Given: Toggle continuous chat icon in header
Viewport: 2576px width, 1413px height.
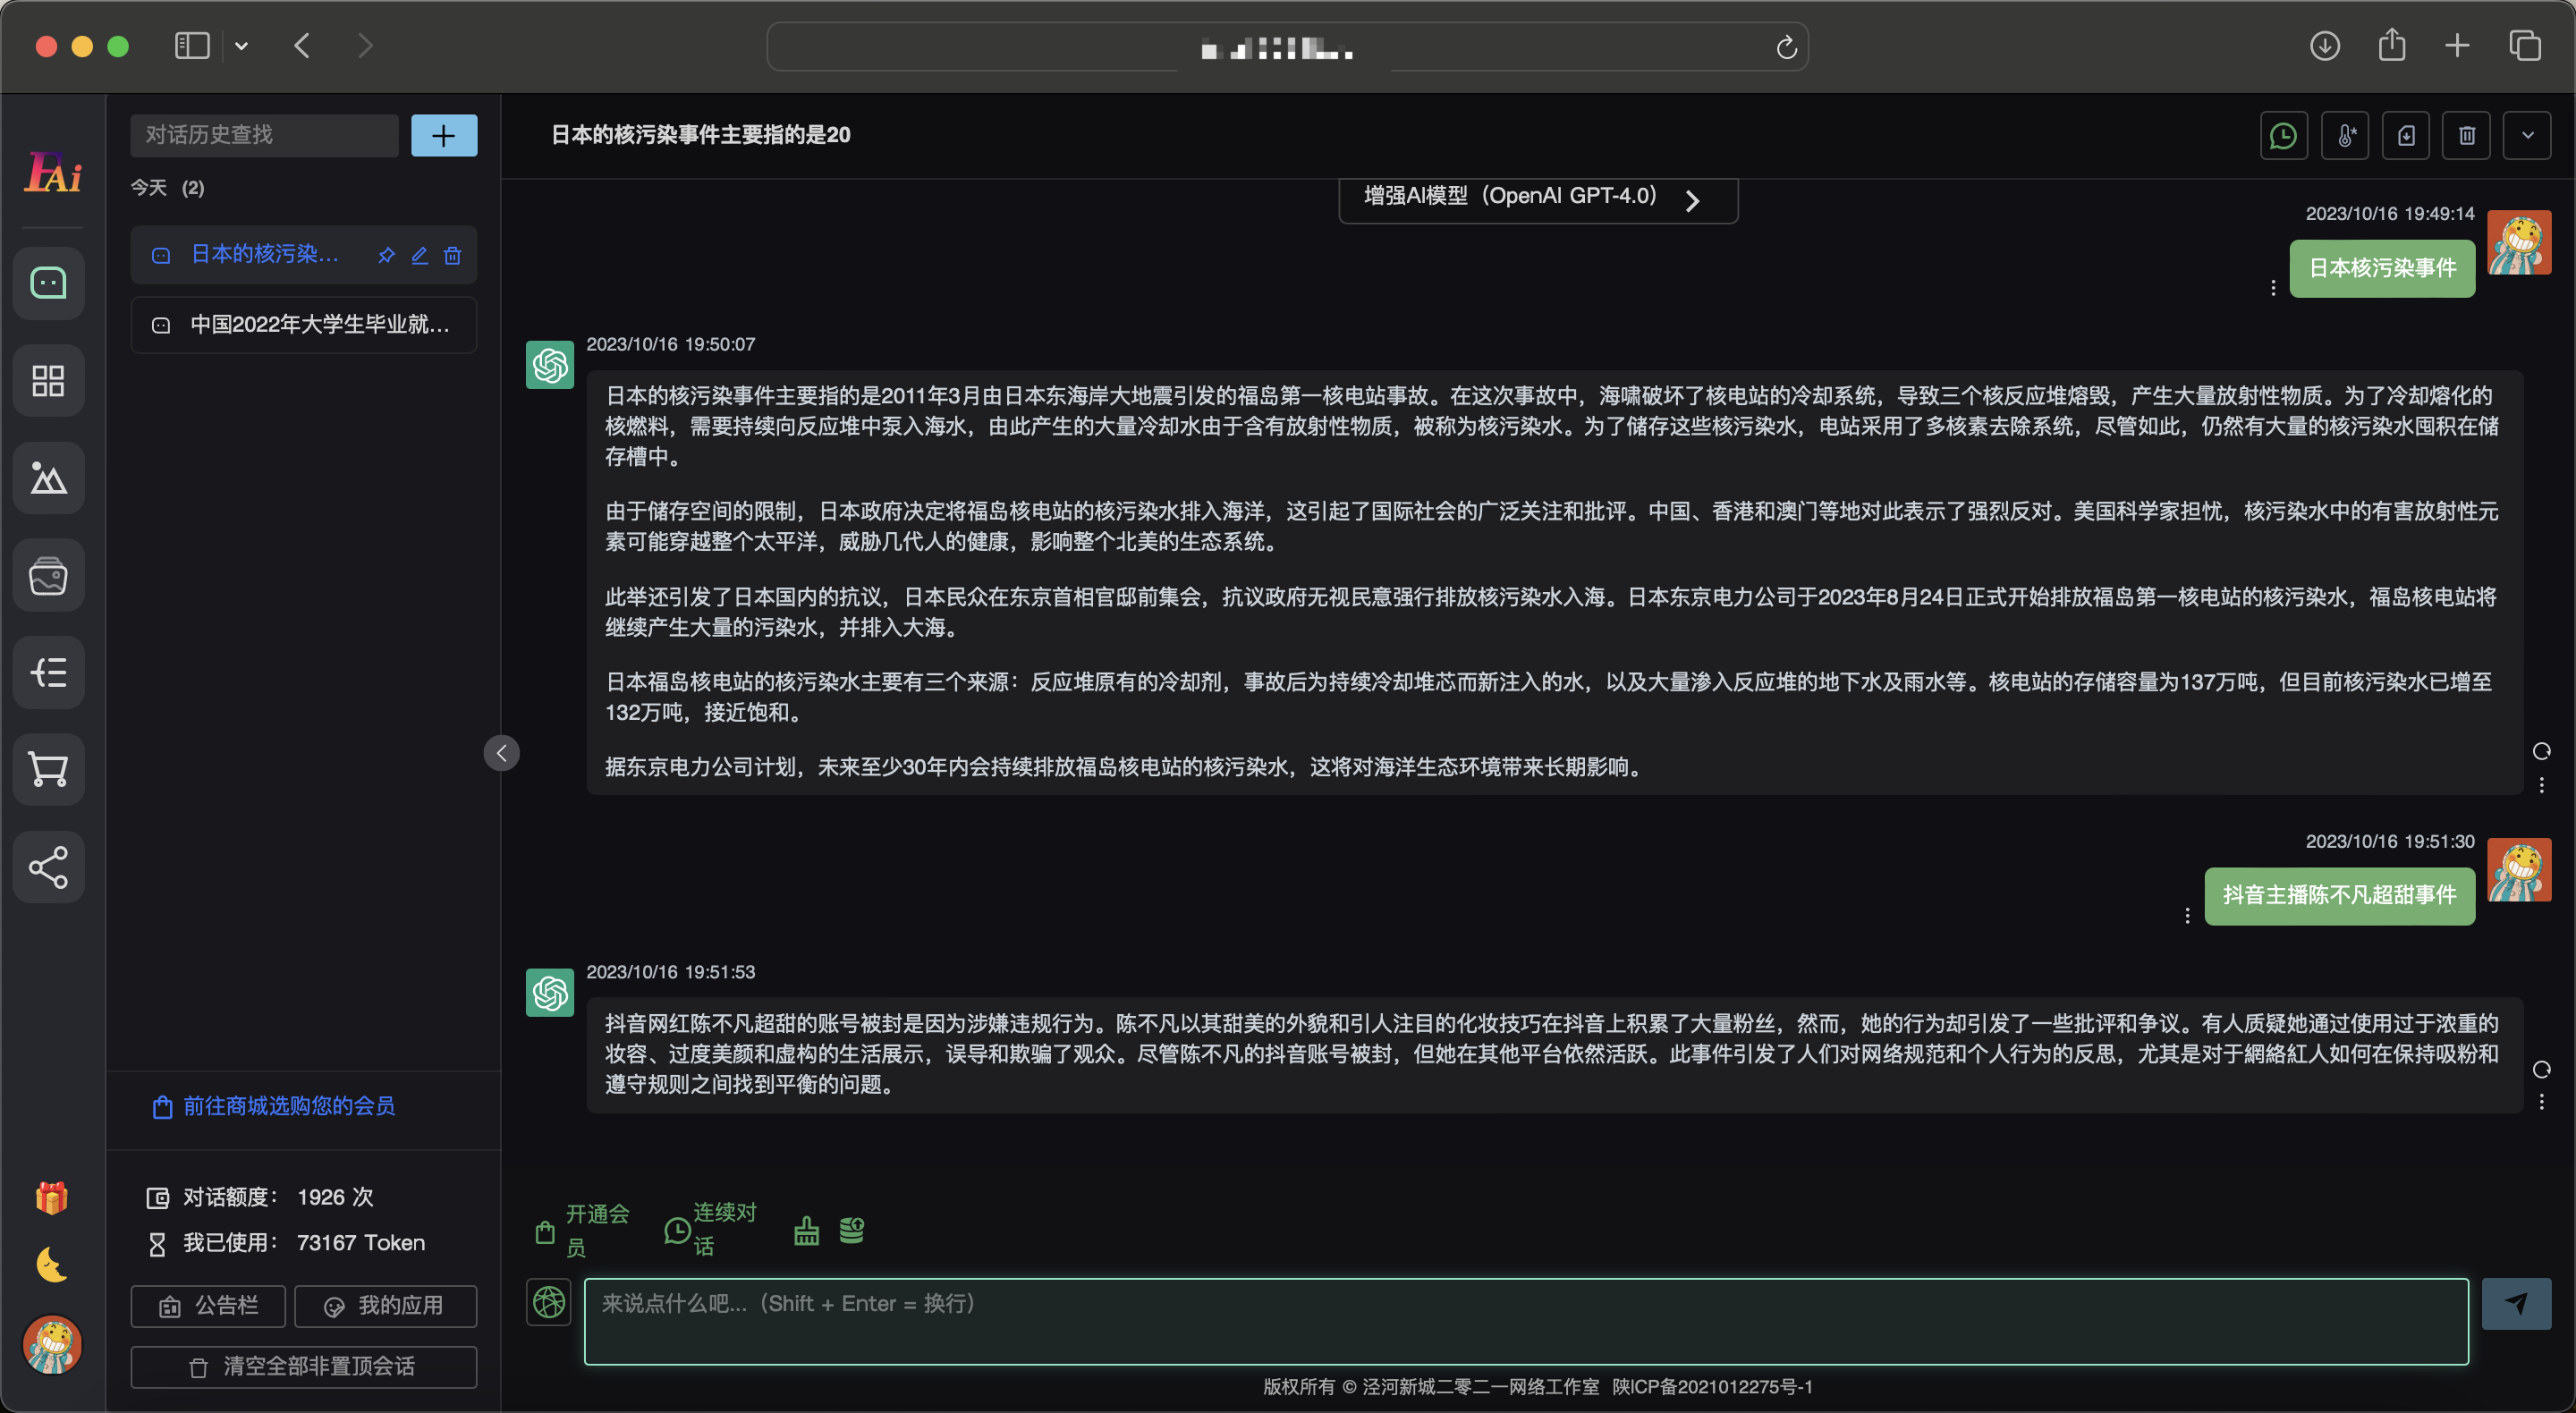Looking at the screenshot, I should [x=2284, y=135].
